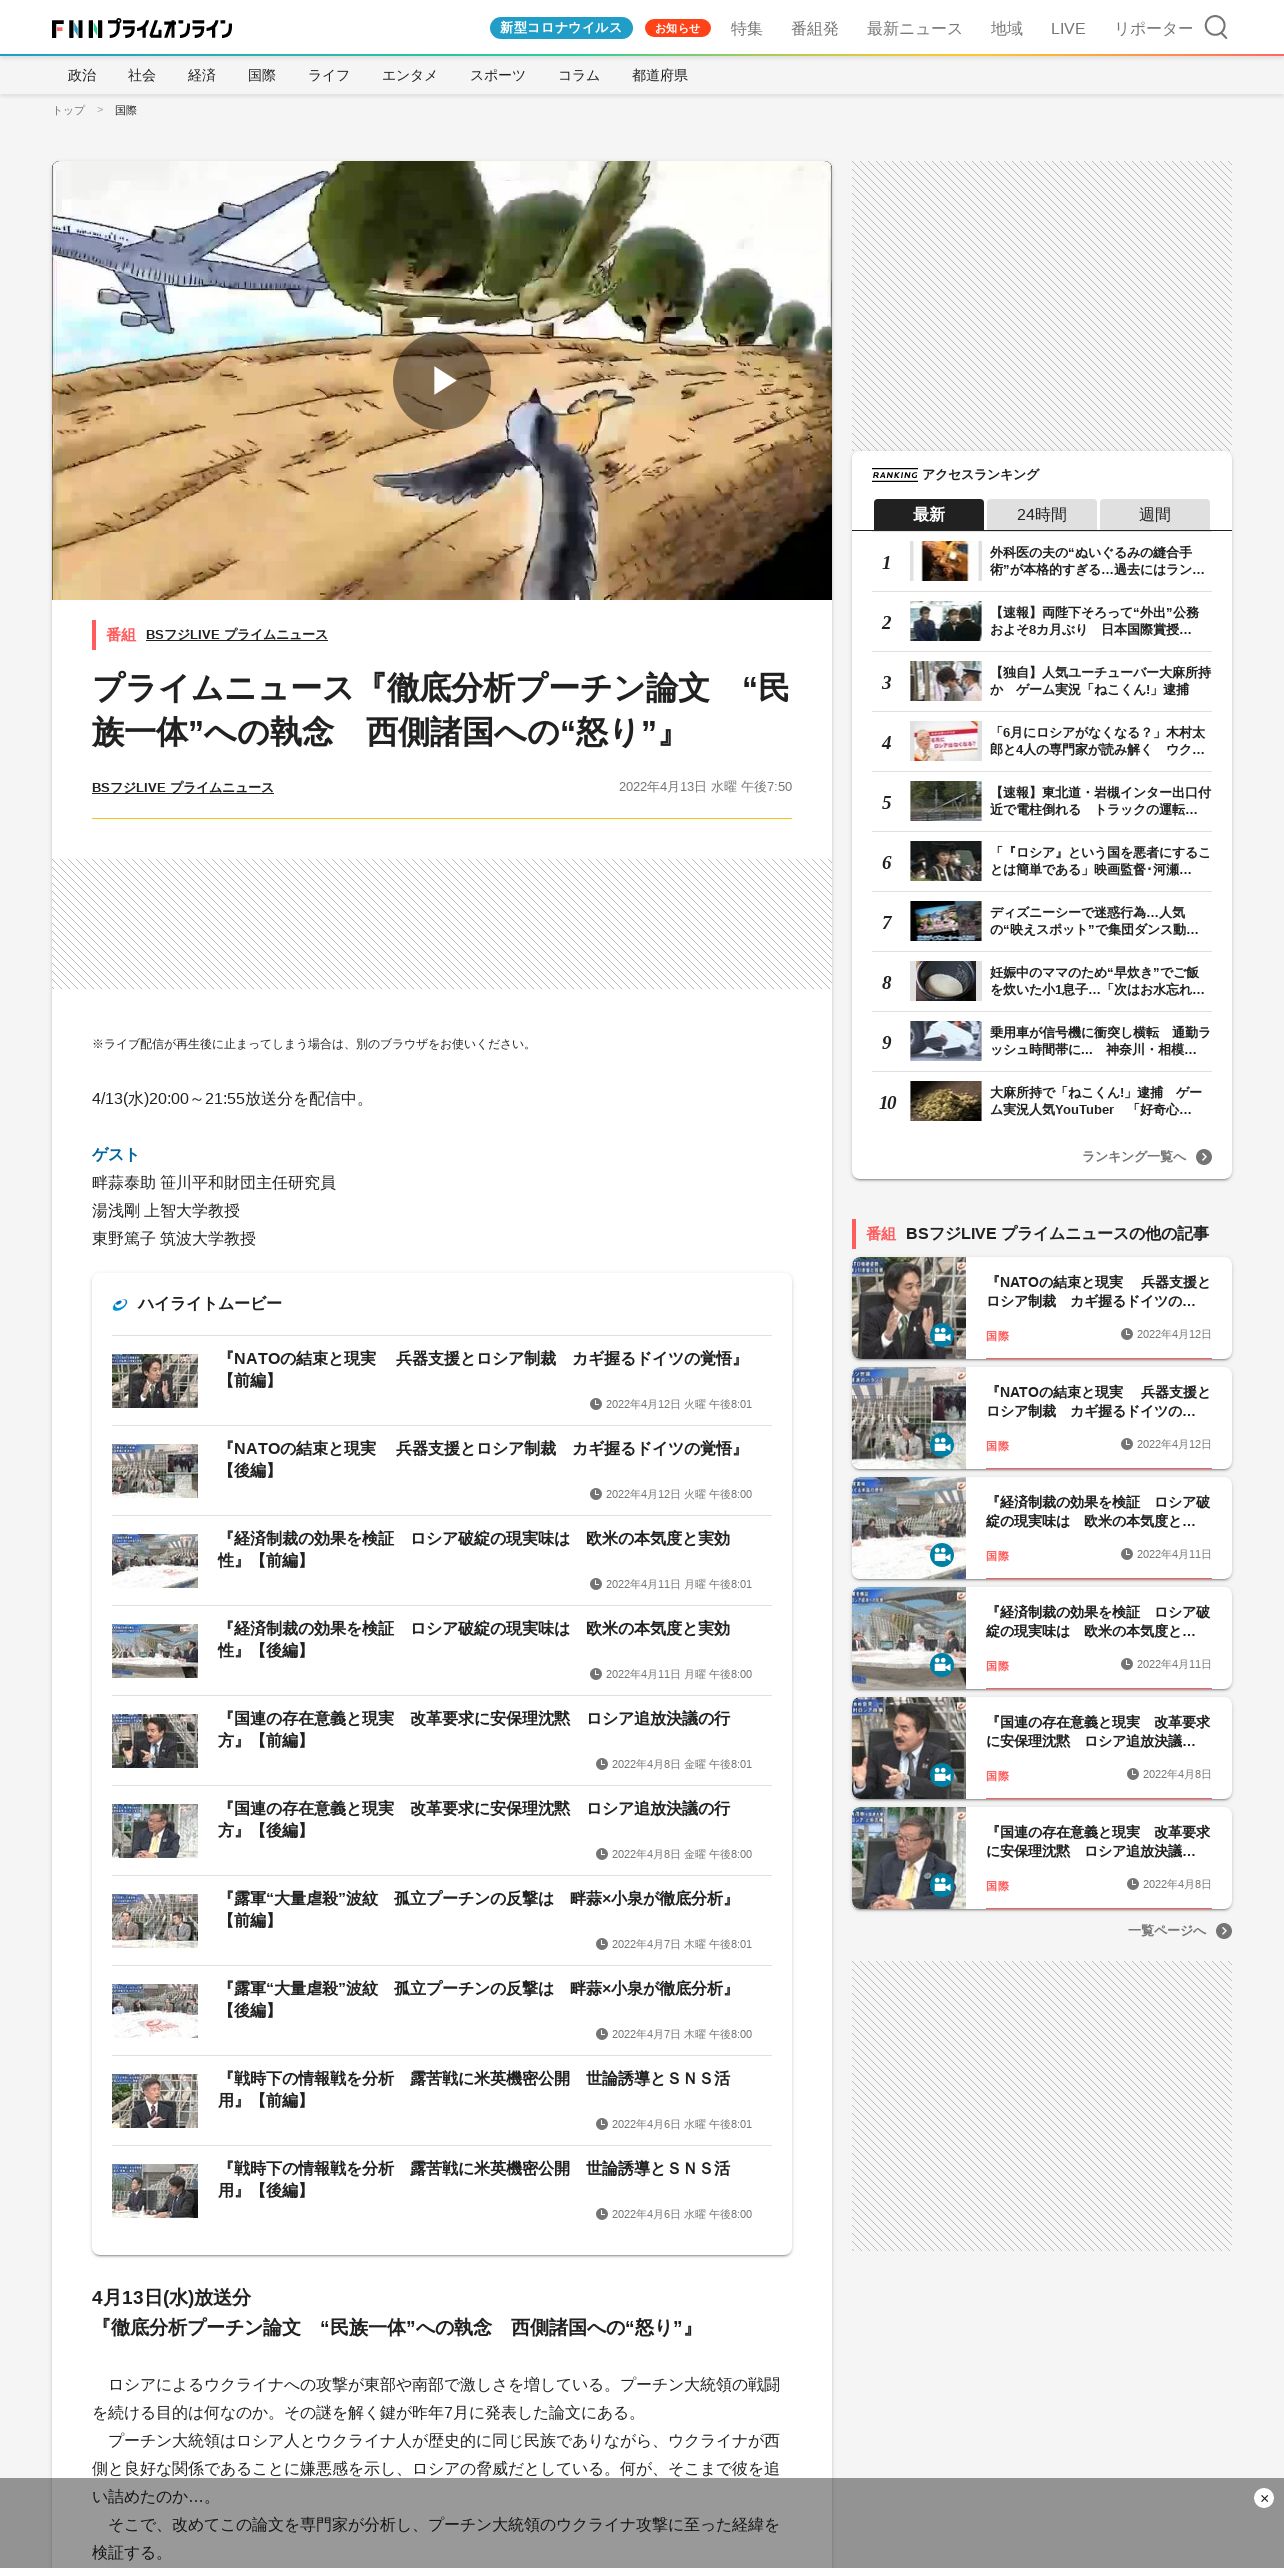The height and width of the screenshot is (2568, 1284).
Task: Select the 都道府県 category
Action: [660, 75]
